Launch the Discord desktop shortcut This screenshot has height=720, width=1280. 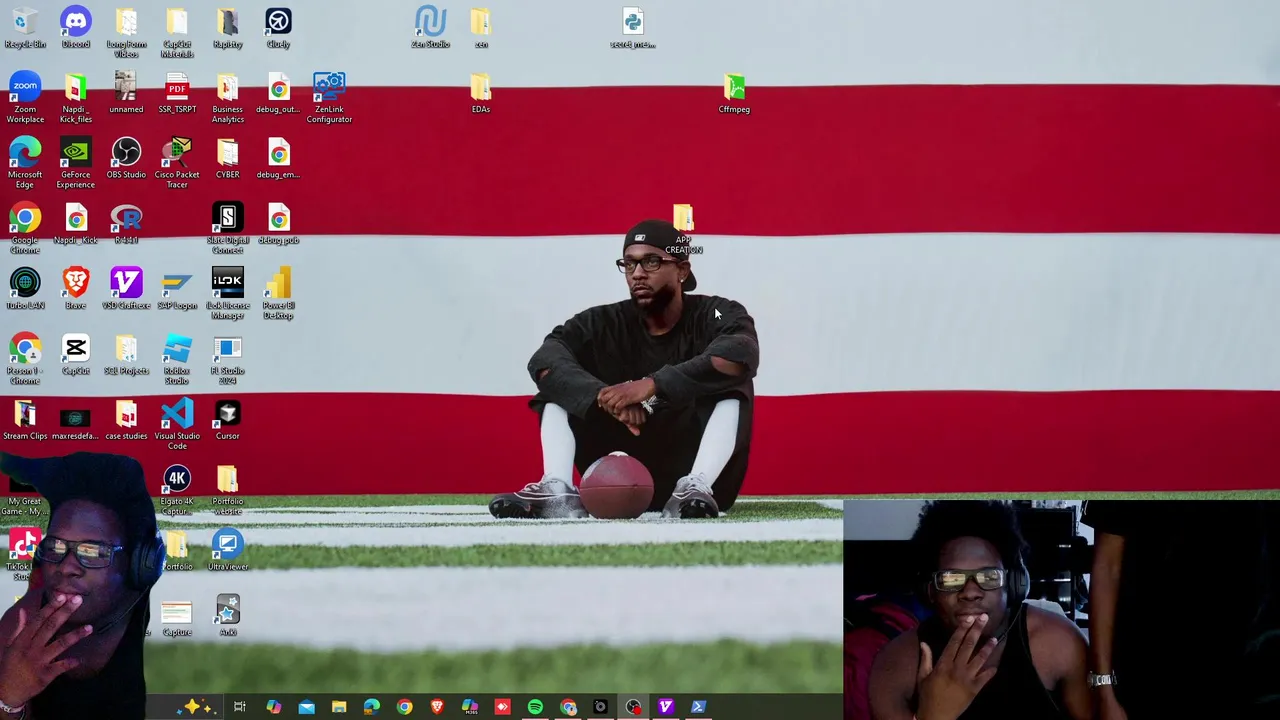[x=75, y=28]
